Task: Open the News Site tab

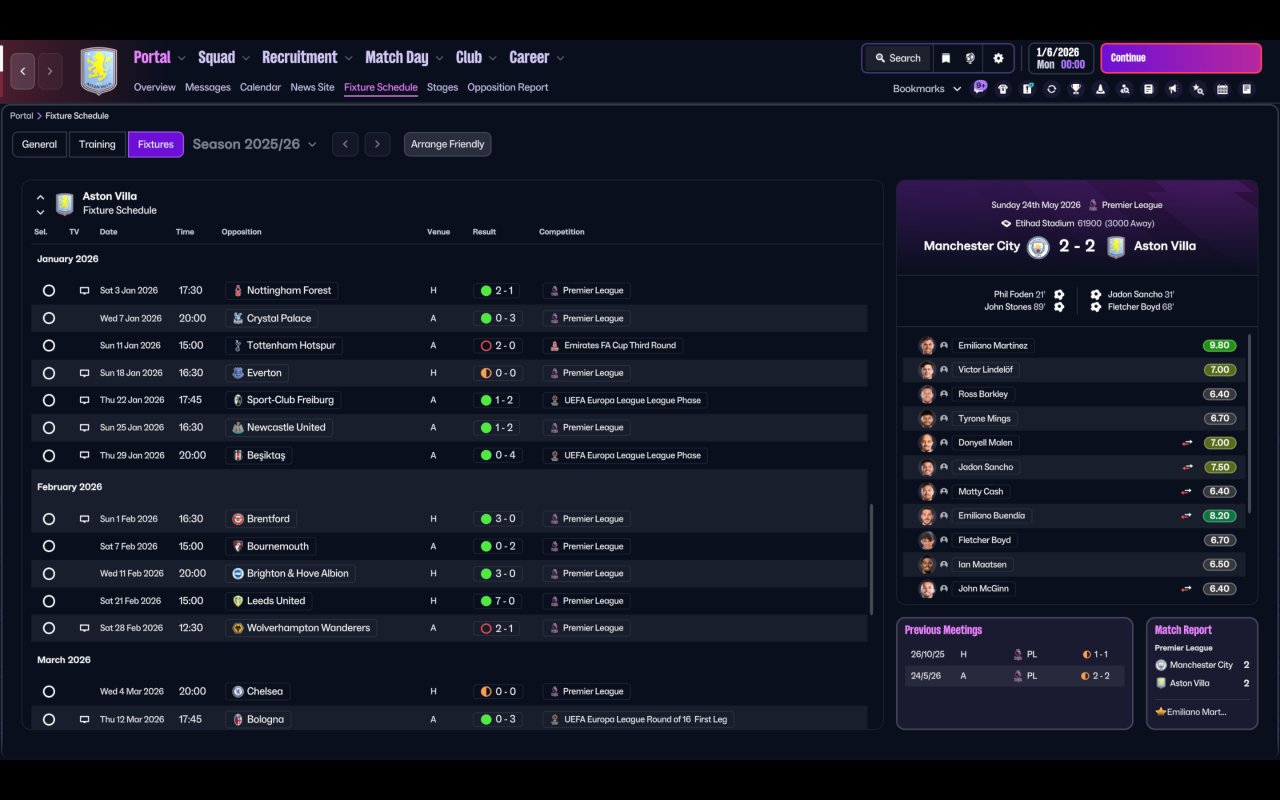Action: click(312, 87)
